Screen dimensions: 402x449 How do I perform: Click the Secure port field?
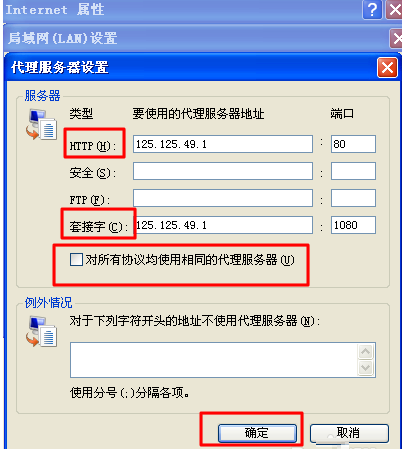pos(353,171)
